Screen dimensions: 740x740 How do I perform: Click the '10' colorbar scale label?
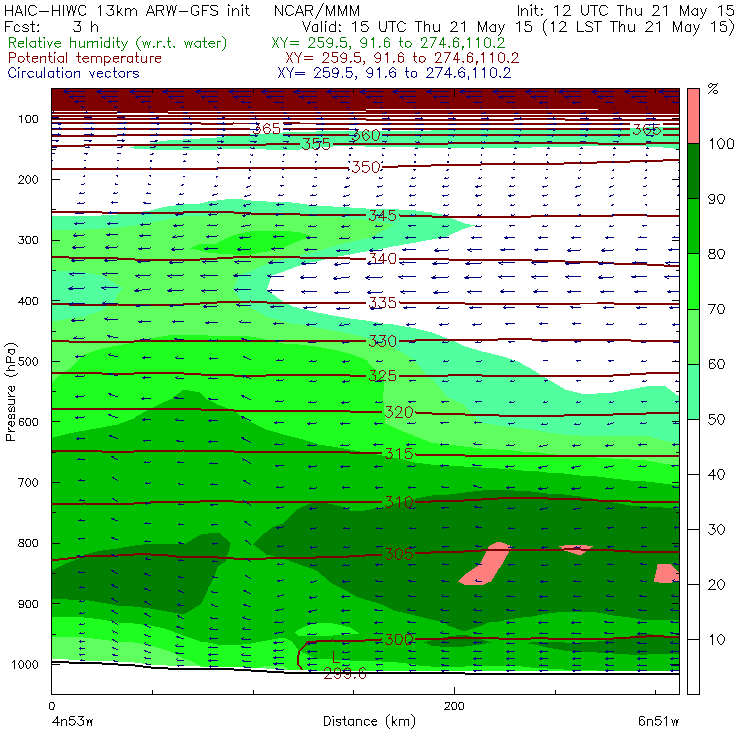click(x=716, y=639)
